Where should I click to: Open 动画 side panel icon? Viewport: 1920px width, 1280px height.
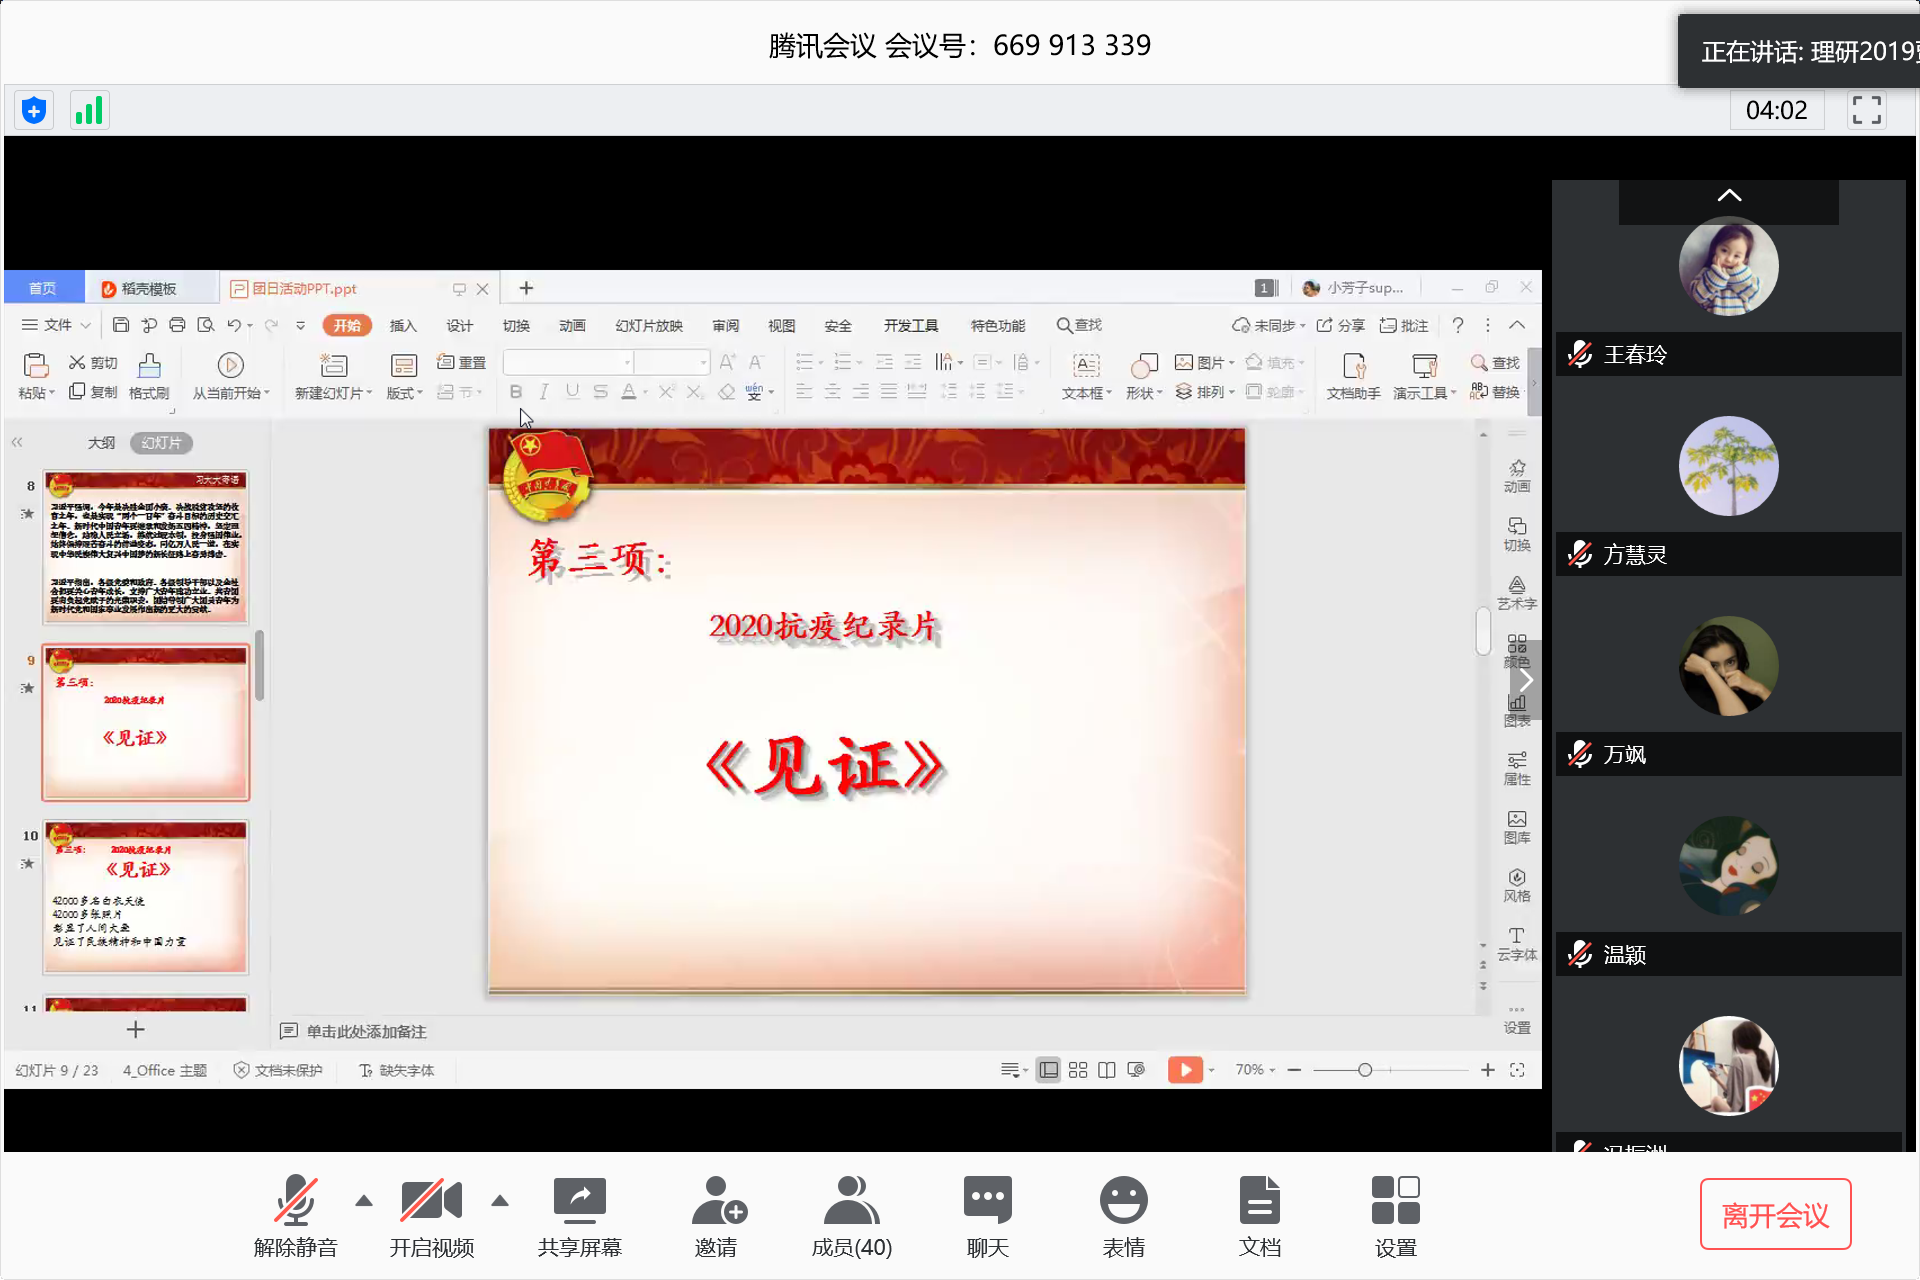1517,475
